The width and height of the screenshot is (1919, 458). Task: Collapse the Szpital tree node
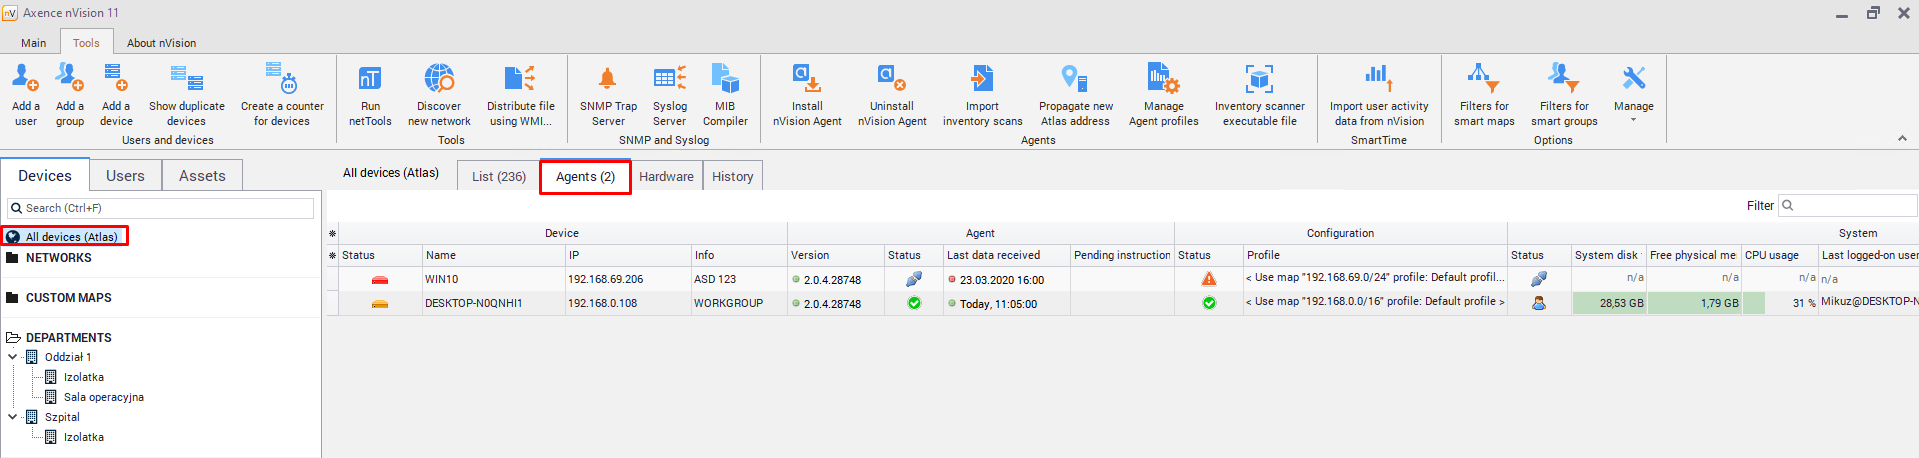pyautogui.click(x=13, y=417)
